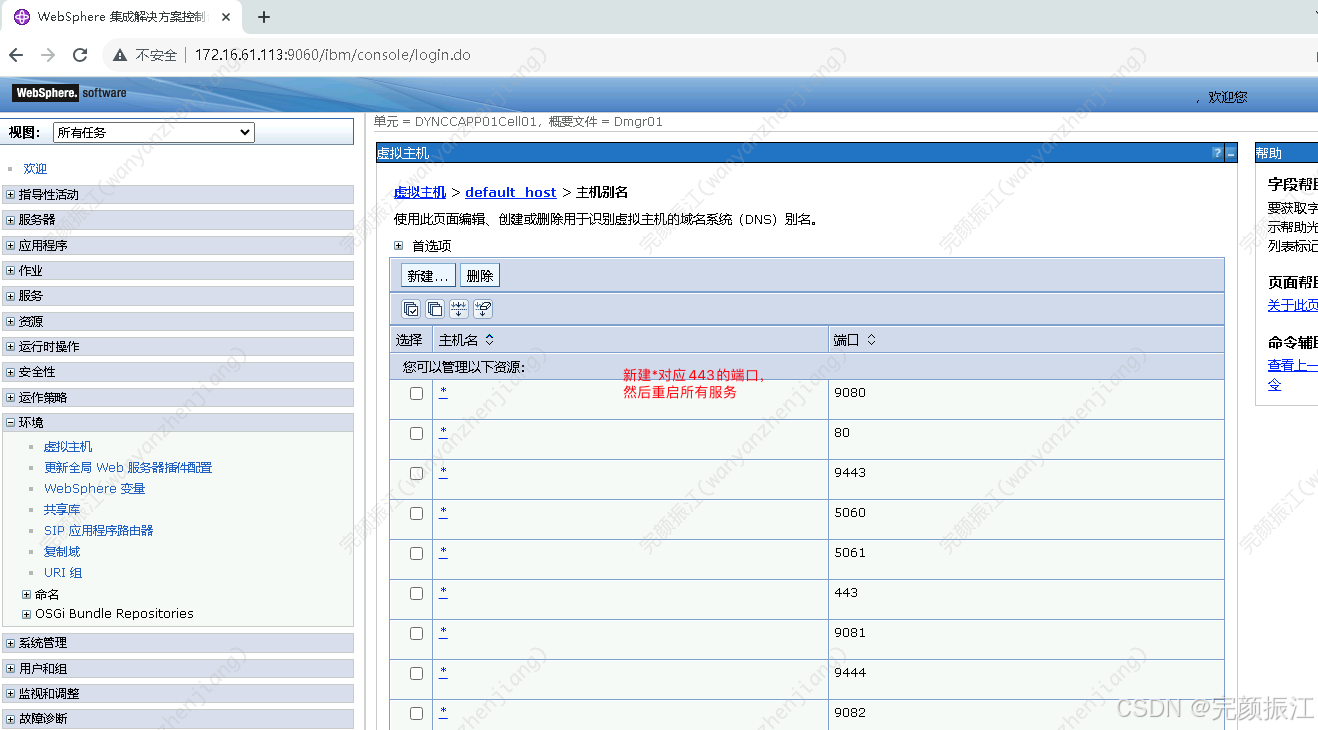This screenshot has width=1318, height=730.
Task: Open 共享库 in navigation
Action: (x=62, y=510)
